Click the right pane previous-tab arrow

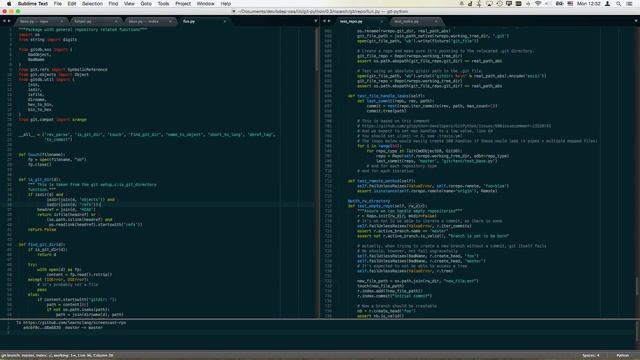tap(324, 21)
